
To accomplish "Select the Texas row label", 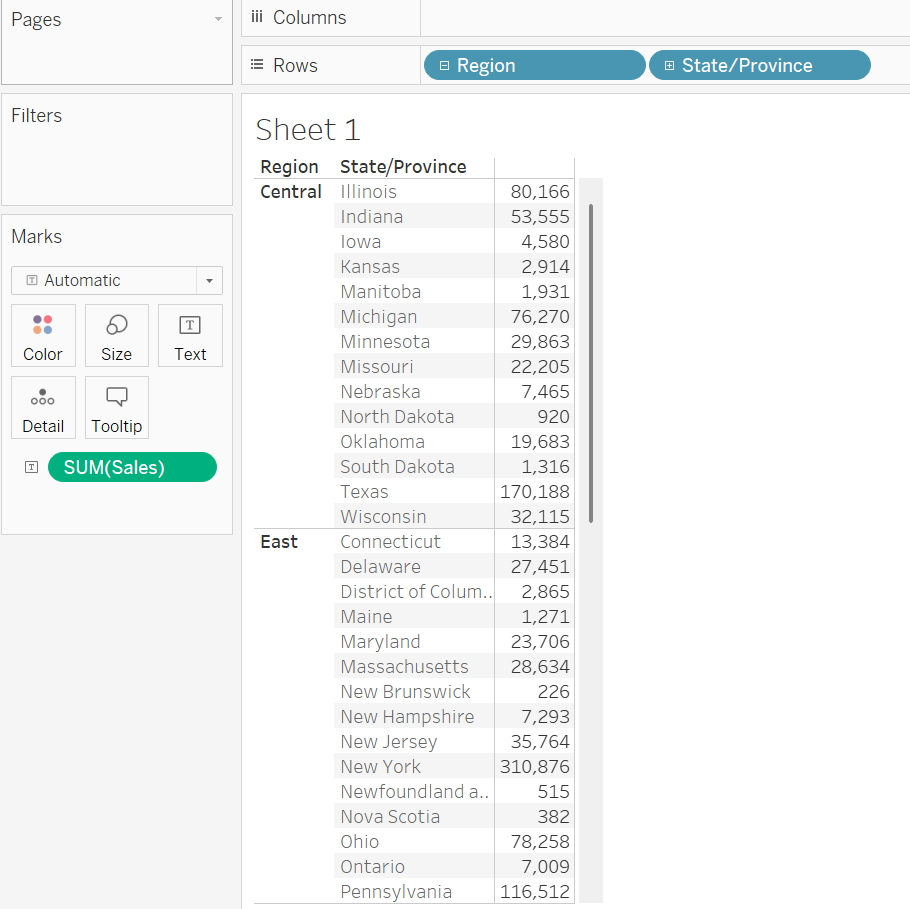I will coord(364,492).
